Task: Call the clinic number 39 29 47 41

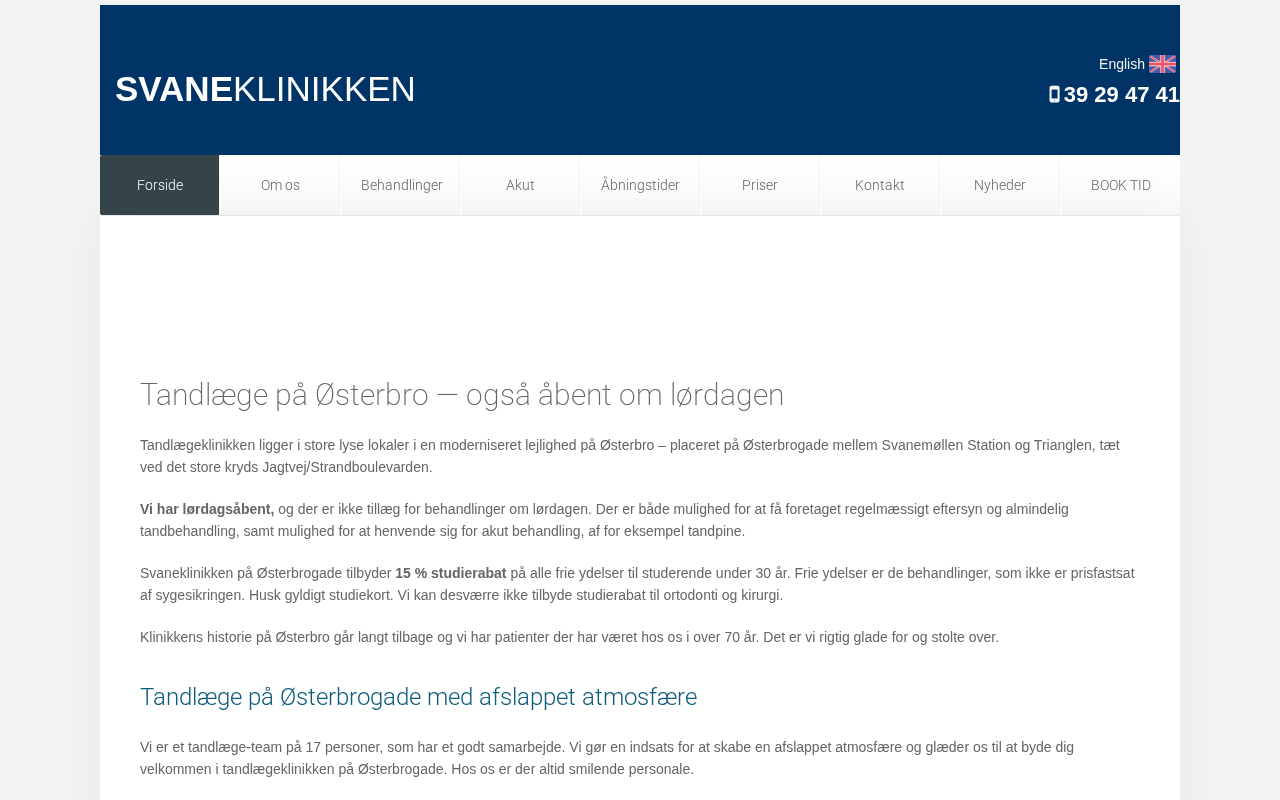Action: pos(1121,95)
